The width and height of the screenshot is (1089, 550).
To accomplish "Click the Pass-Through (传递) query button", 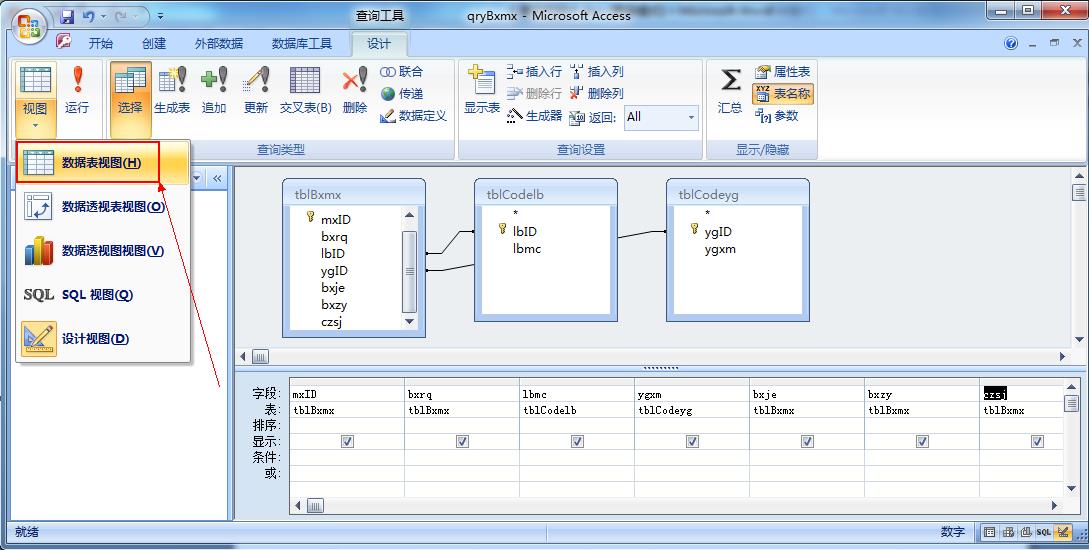I will [401, 94].
